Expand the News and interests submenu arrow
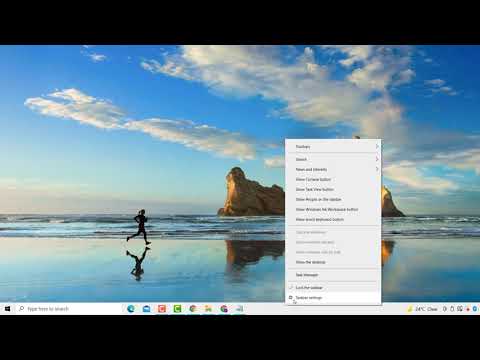The image size is (480, 360). tap(377, 169)
